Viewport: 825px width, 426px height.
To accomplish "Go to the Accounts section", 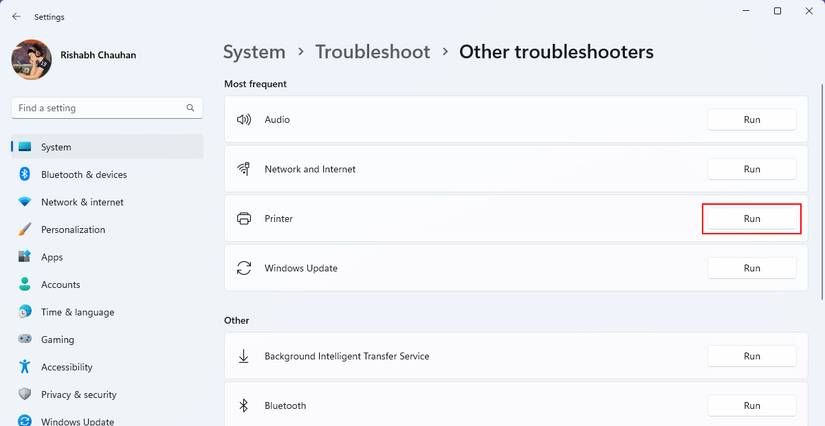I will point(60,285).
